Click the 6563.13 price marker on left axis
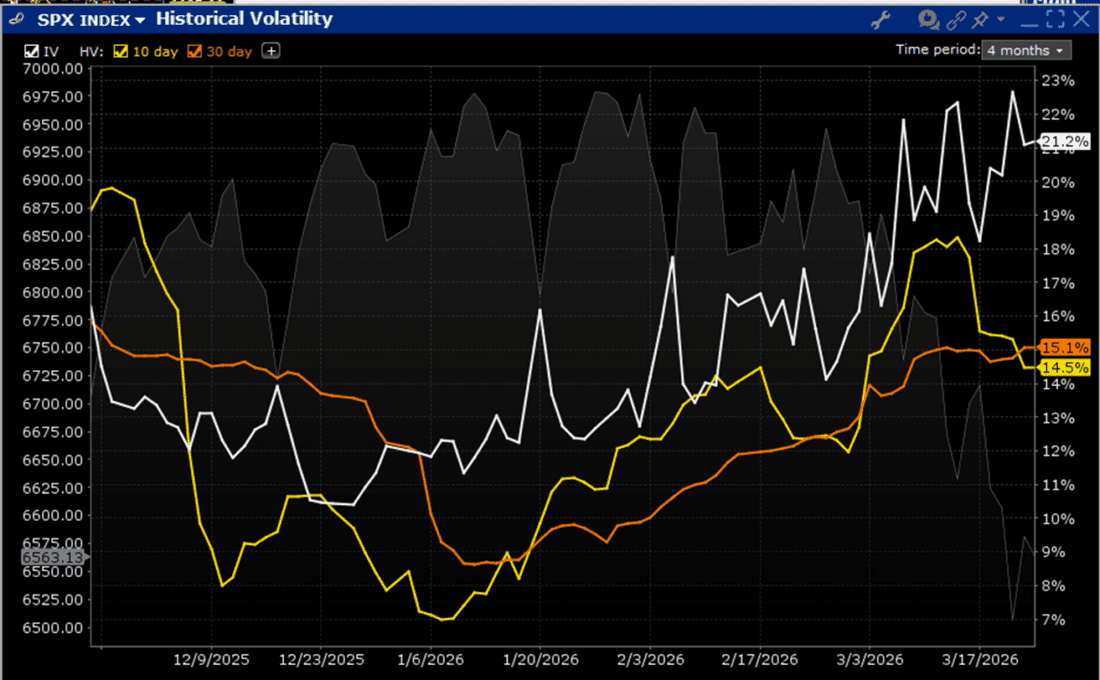 (x=54, y=557)
